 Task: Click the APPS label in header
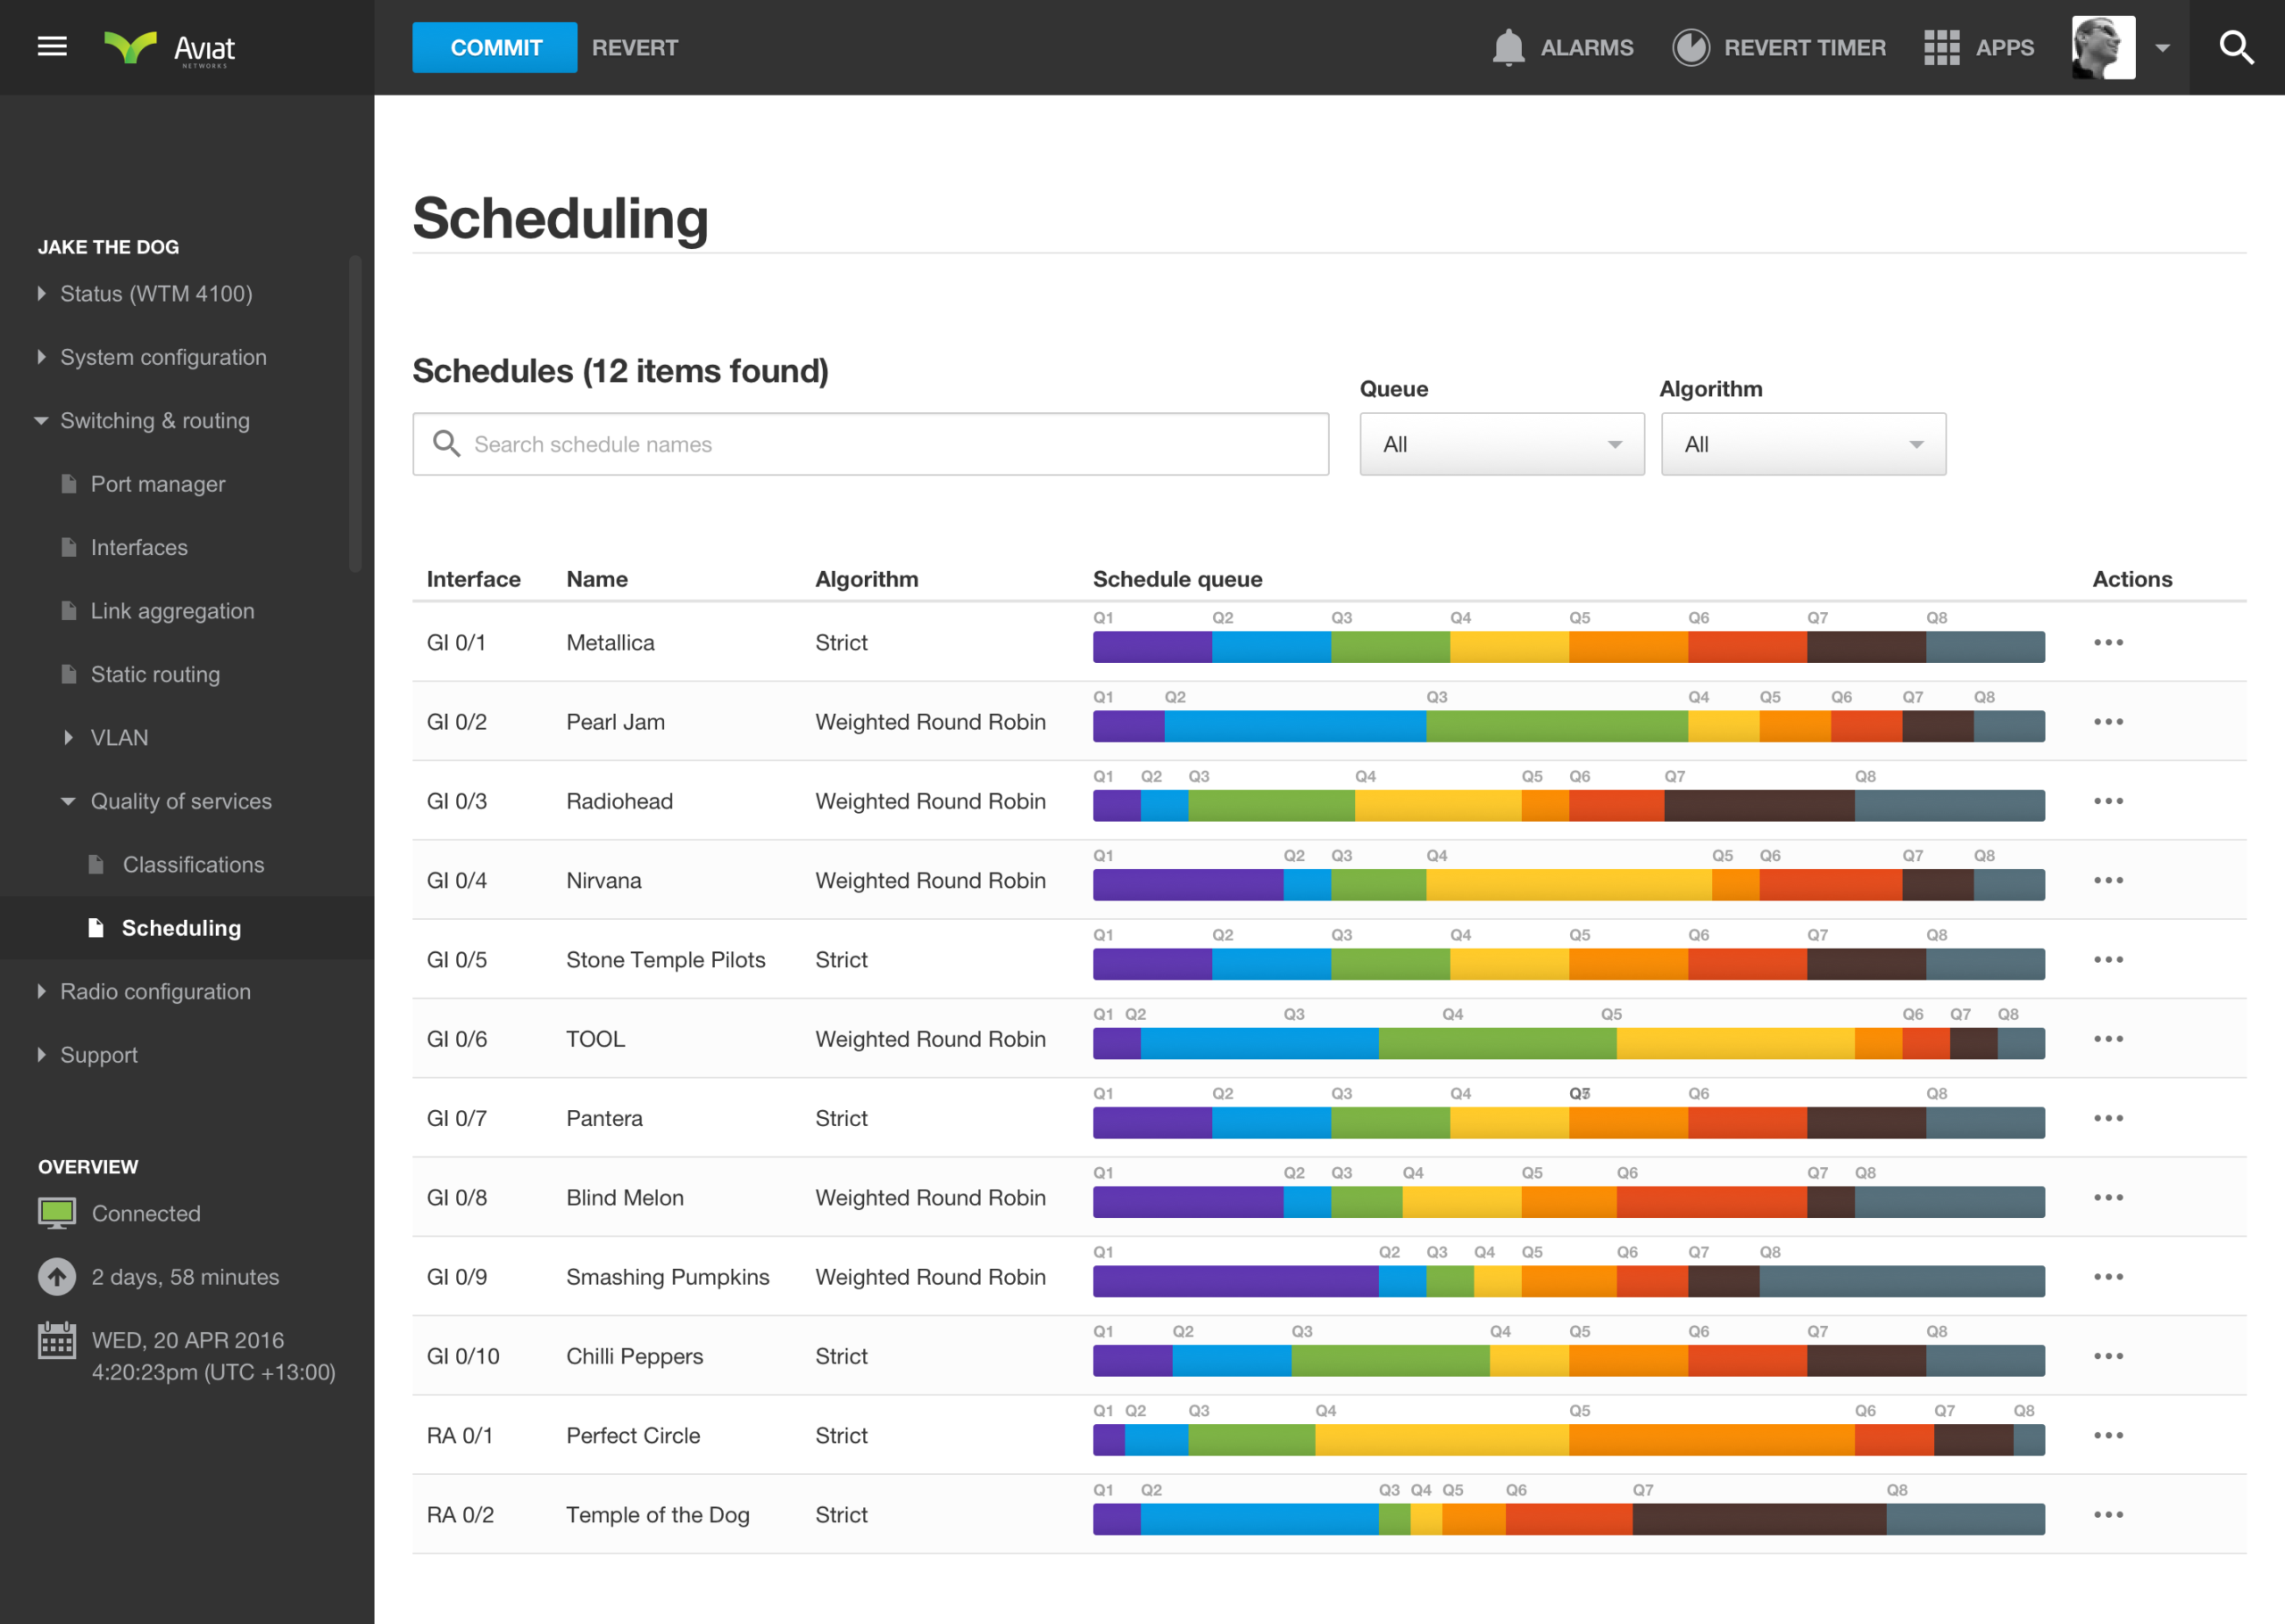pyautogui.click(x=2004, y=47)
